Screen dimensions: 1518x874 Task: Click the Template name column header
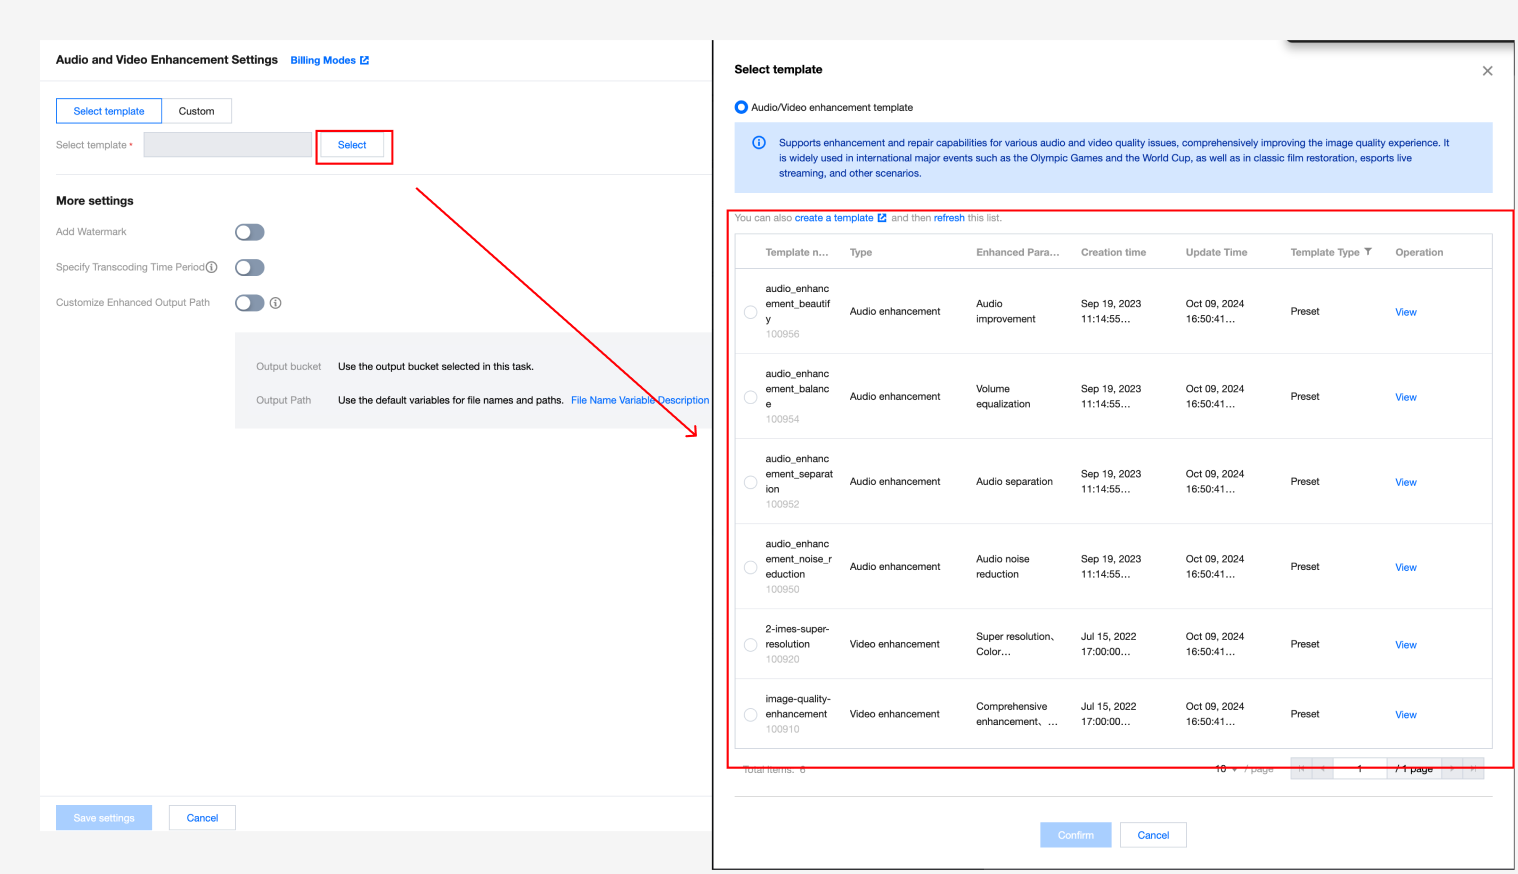pos(797,252)
